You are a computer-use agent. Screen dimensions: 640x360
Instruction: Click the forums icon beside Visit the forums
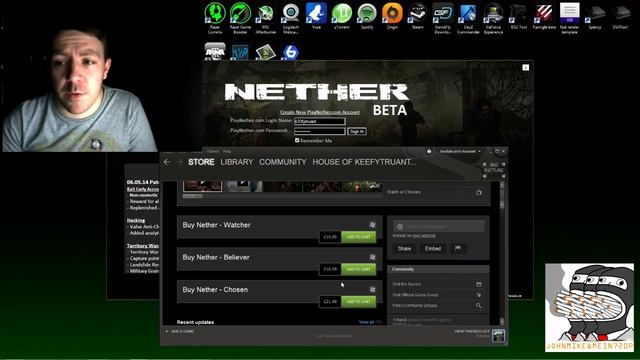point(479,284)
